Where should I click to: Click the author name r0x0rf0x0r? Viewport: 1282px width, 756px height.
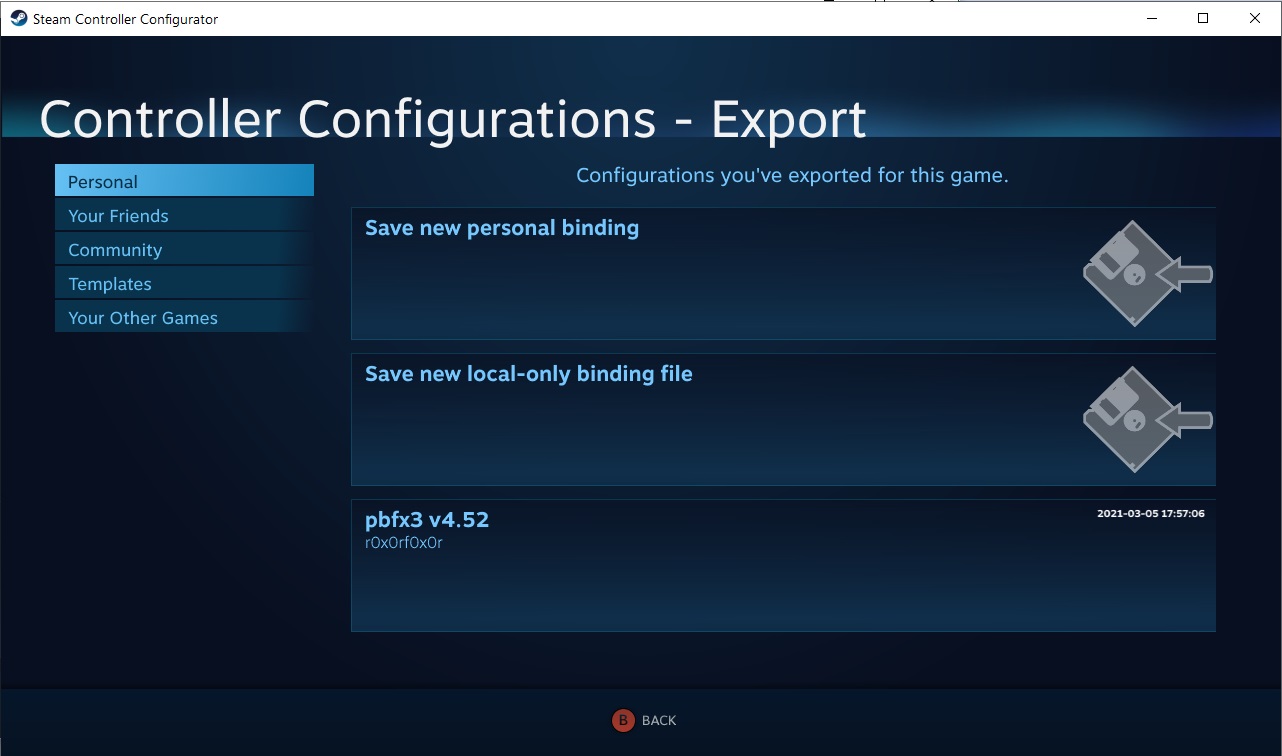[404, 543]
